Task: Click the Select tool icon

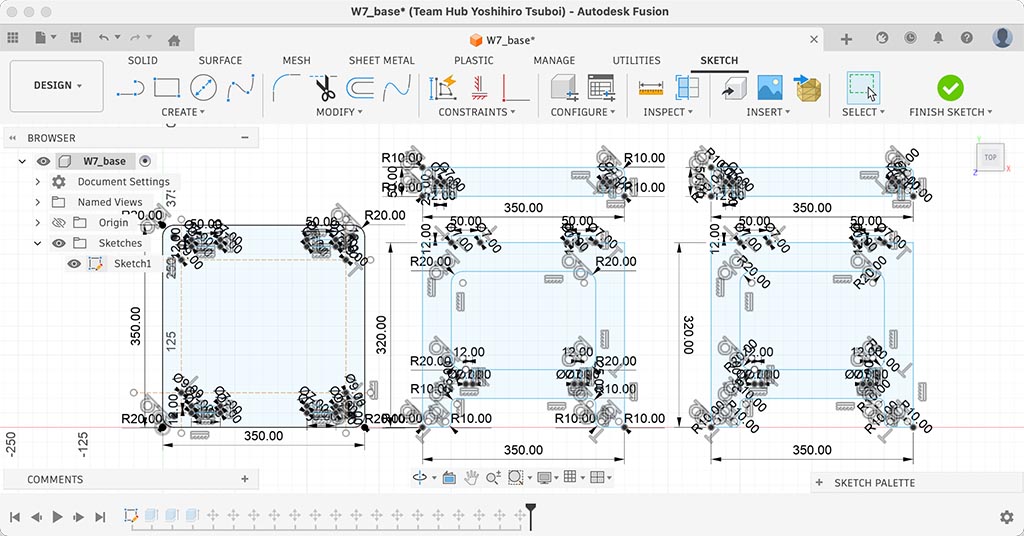Action: [x=863, y=87]
